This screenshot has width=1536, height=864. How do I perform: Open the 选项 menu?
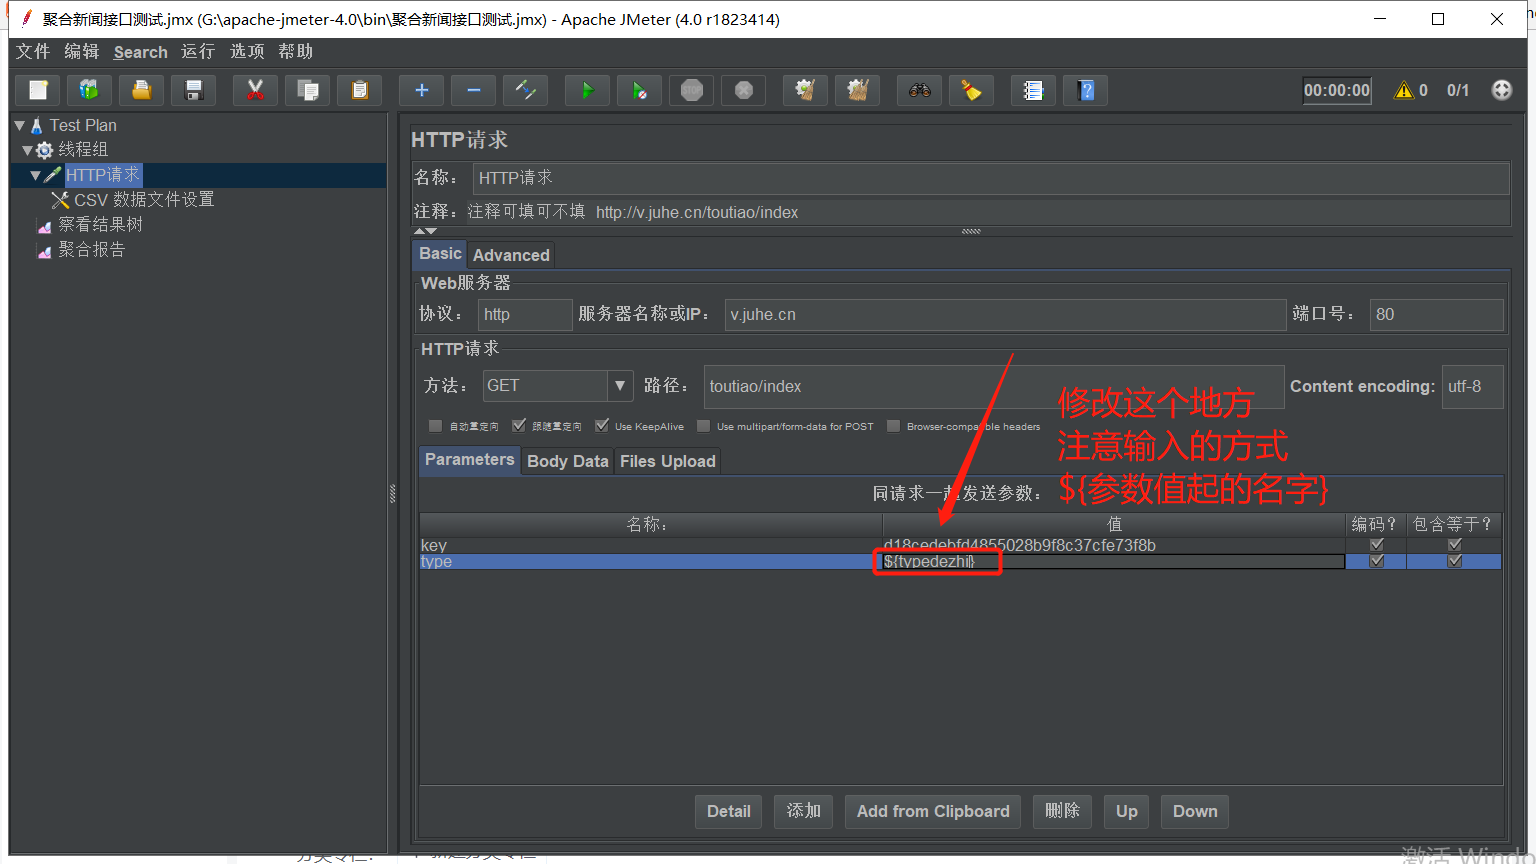(x=247, y=52)
